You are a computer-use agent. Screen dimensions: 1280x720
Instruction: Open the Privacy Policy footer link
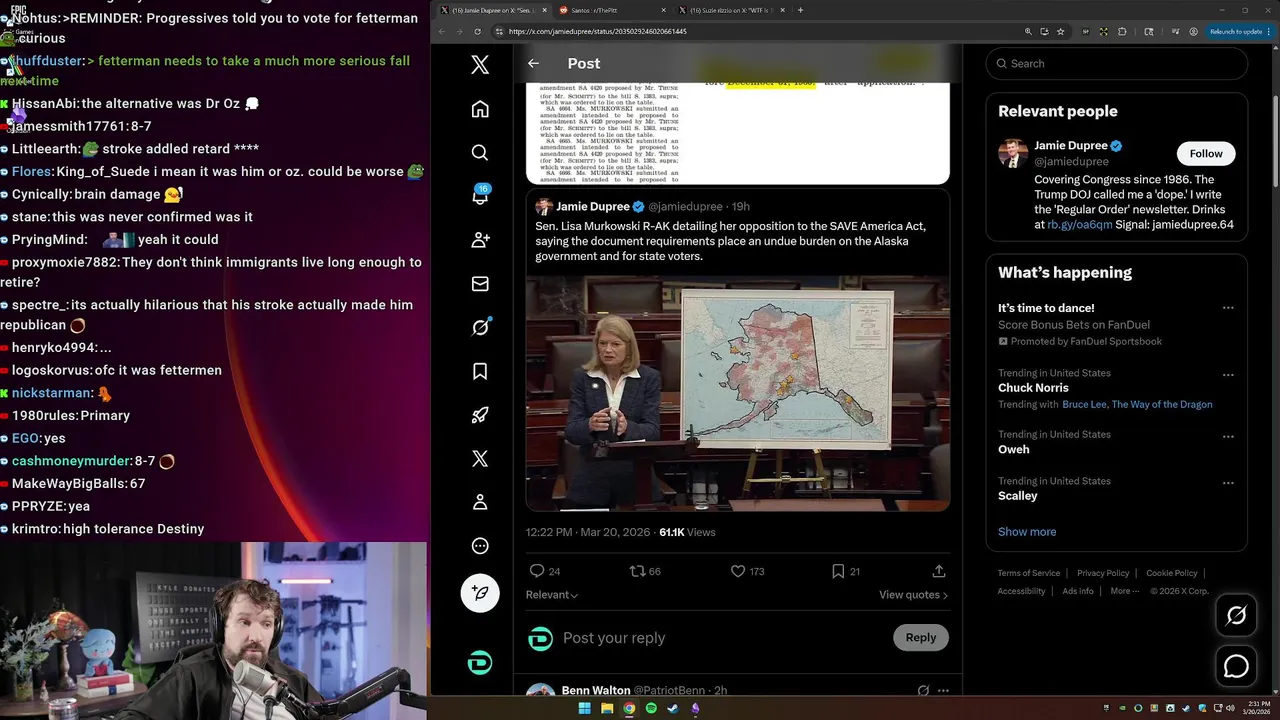tap(1103, 573)
